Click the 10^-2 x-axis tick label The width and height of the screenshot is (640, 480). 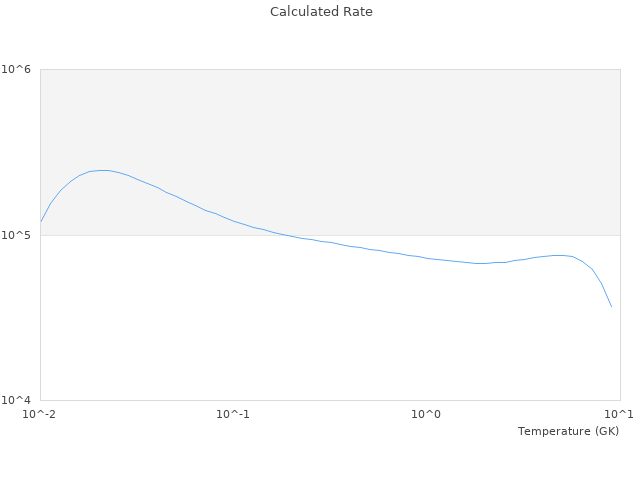(40, 414)
